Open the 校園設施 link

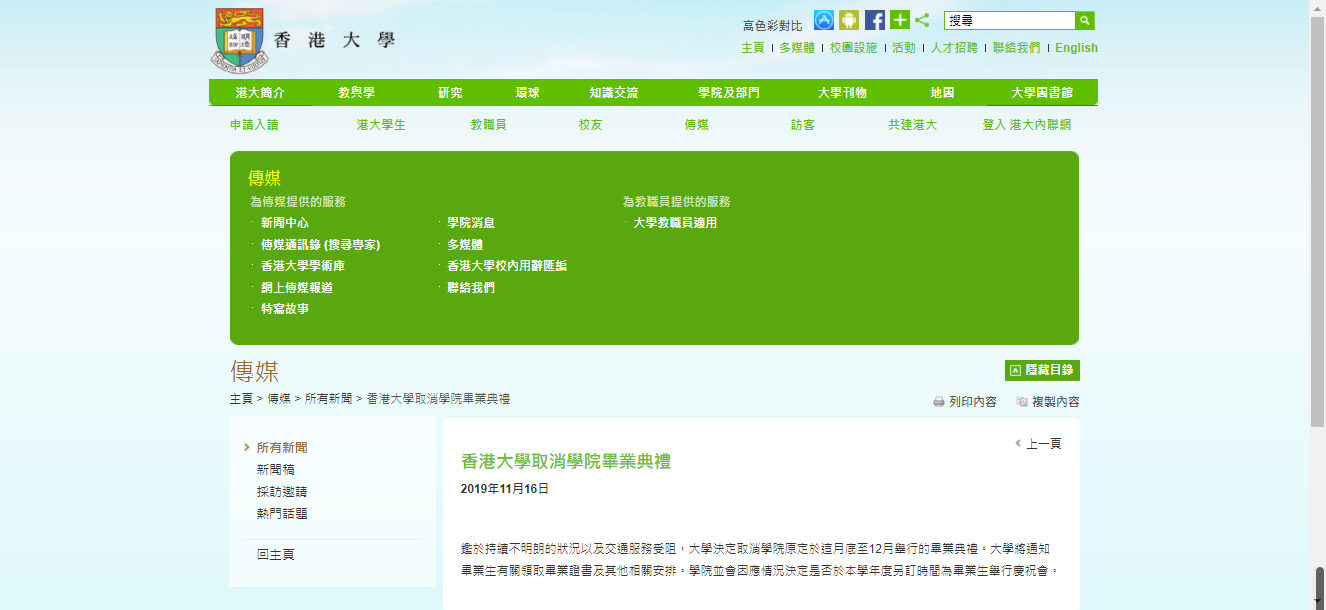(853, 48)
